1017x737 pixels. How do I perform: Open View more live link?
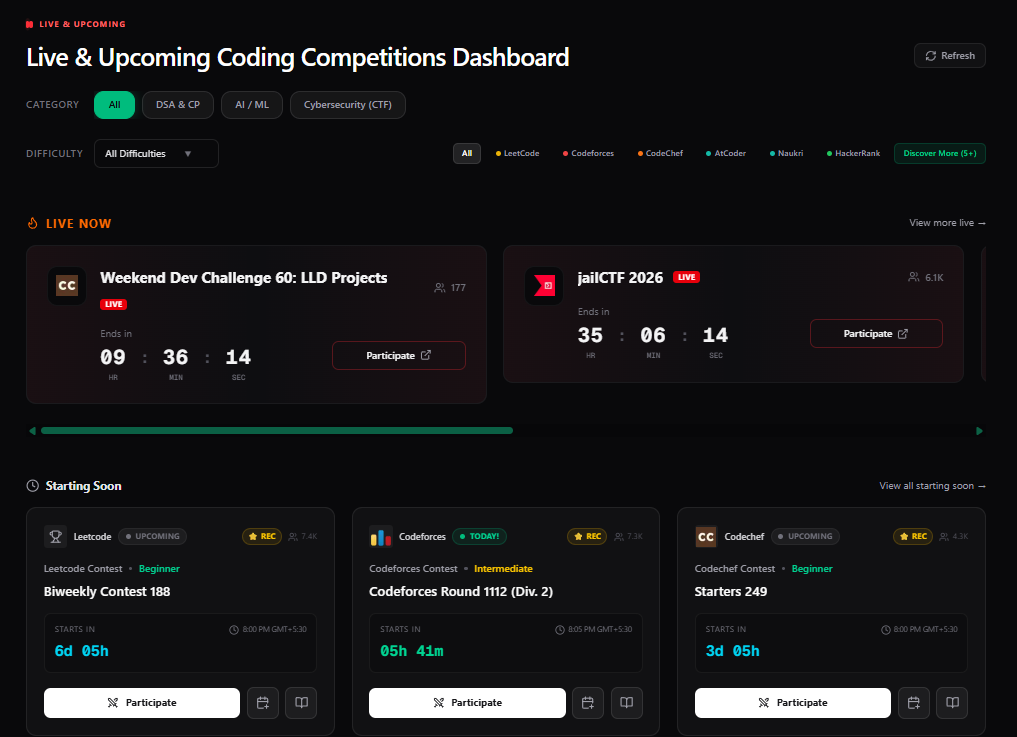click(x=947, y=223)
